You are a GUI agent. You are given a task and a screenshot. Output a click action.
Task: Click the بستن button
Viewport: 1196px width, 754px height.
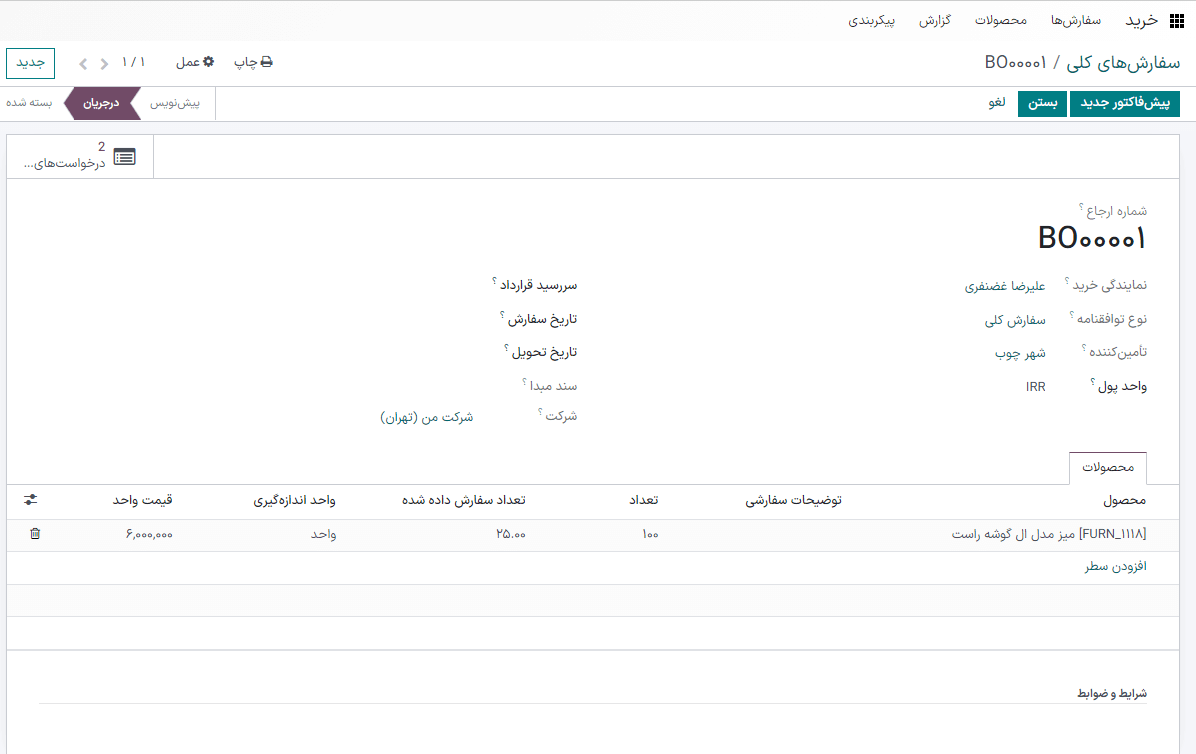[x=1042, y=103]
